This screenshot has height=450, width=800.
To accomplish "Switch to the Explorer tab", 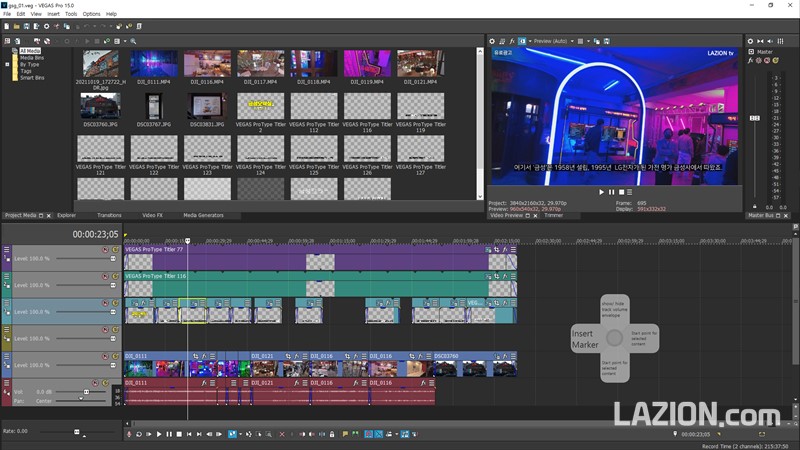I will click(x=66, y=215).
